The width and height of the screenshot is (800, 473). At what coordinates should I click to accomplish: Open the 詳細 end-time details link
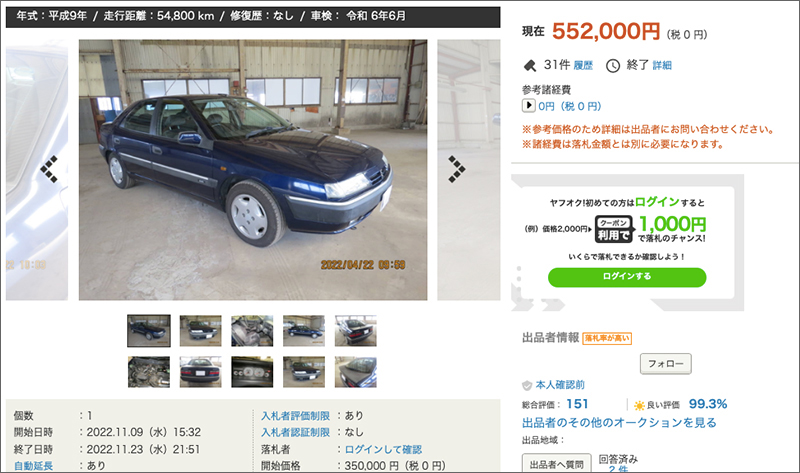pos(662,65)
